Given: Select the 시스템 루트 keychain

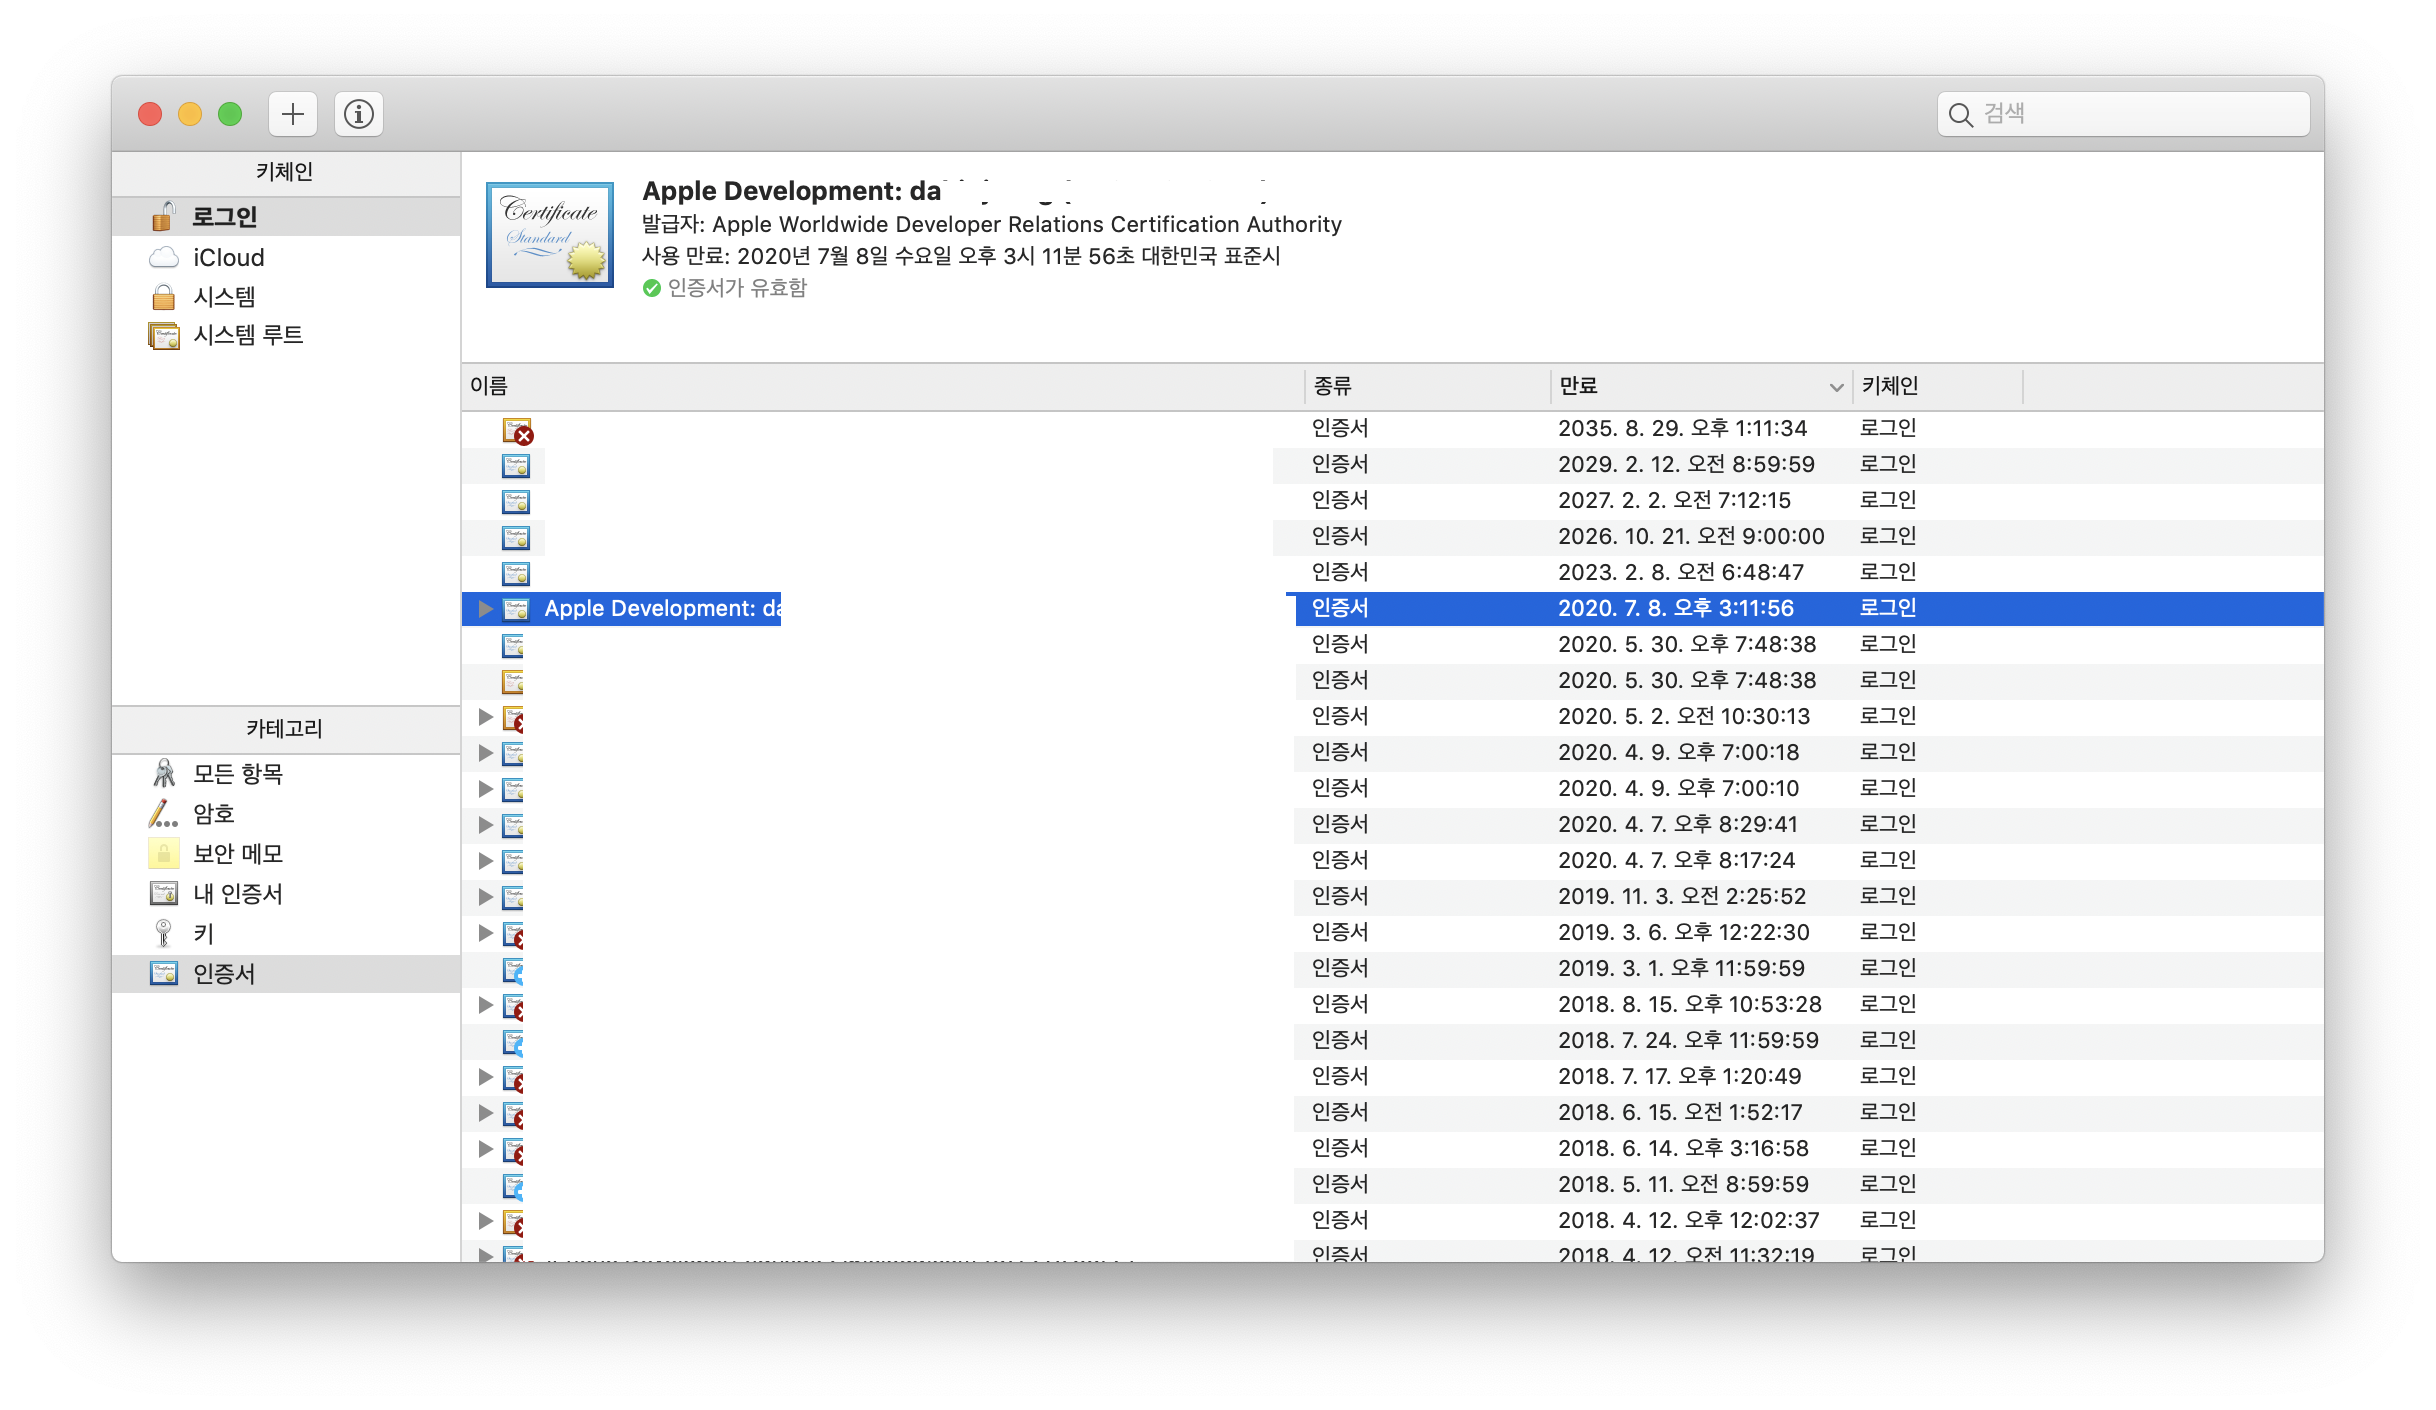Looking at the screenshot, I should click(247, 335).
